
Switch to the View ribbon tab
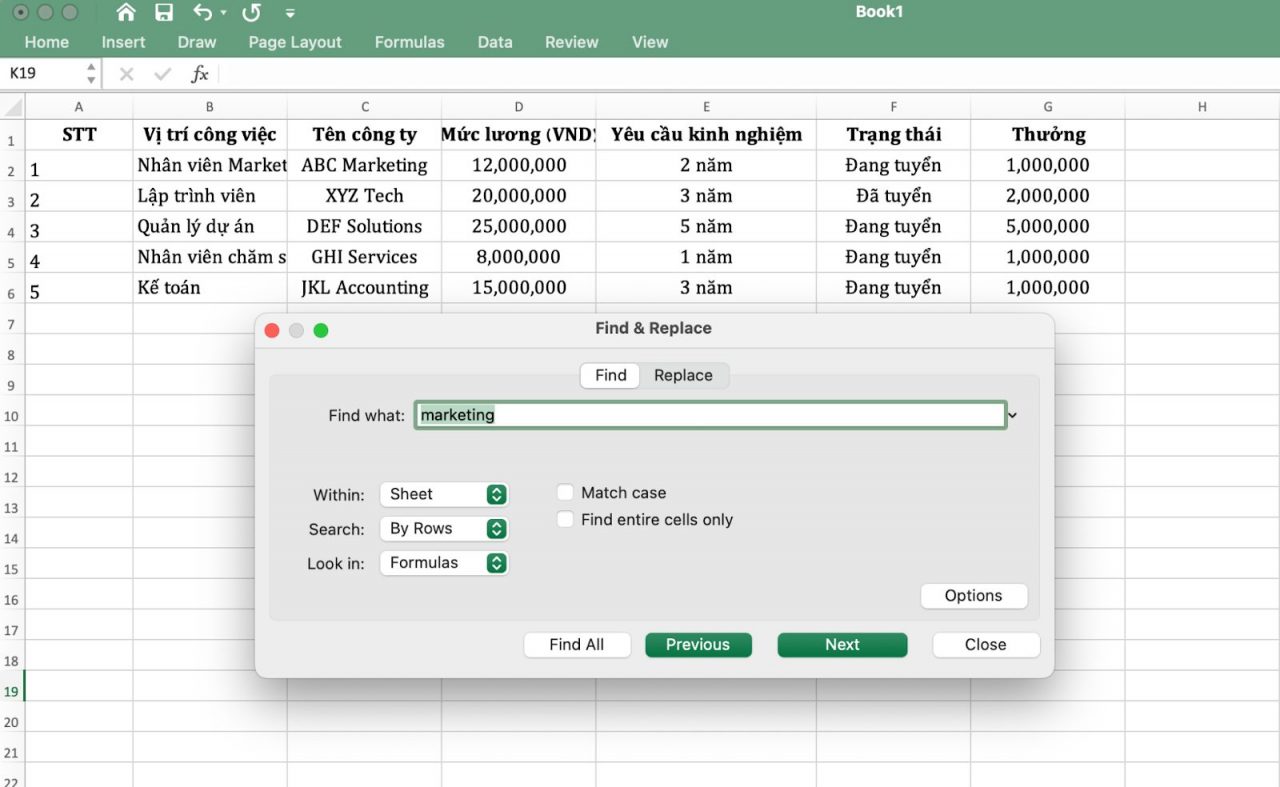pos(650,42)
